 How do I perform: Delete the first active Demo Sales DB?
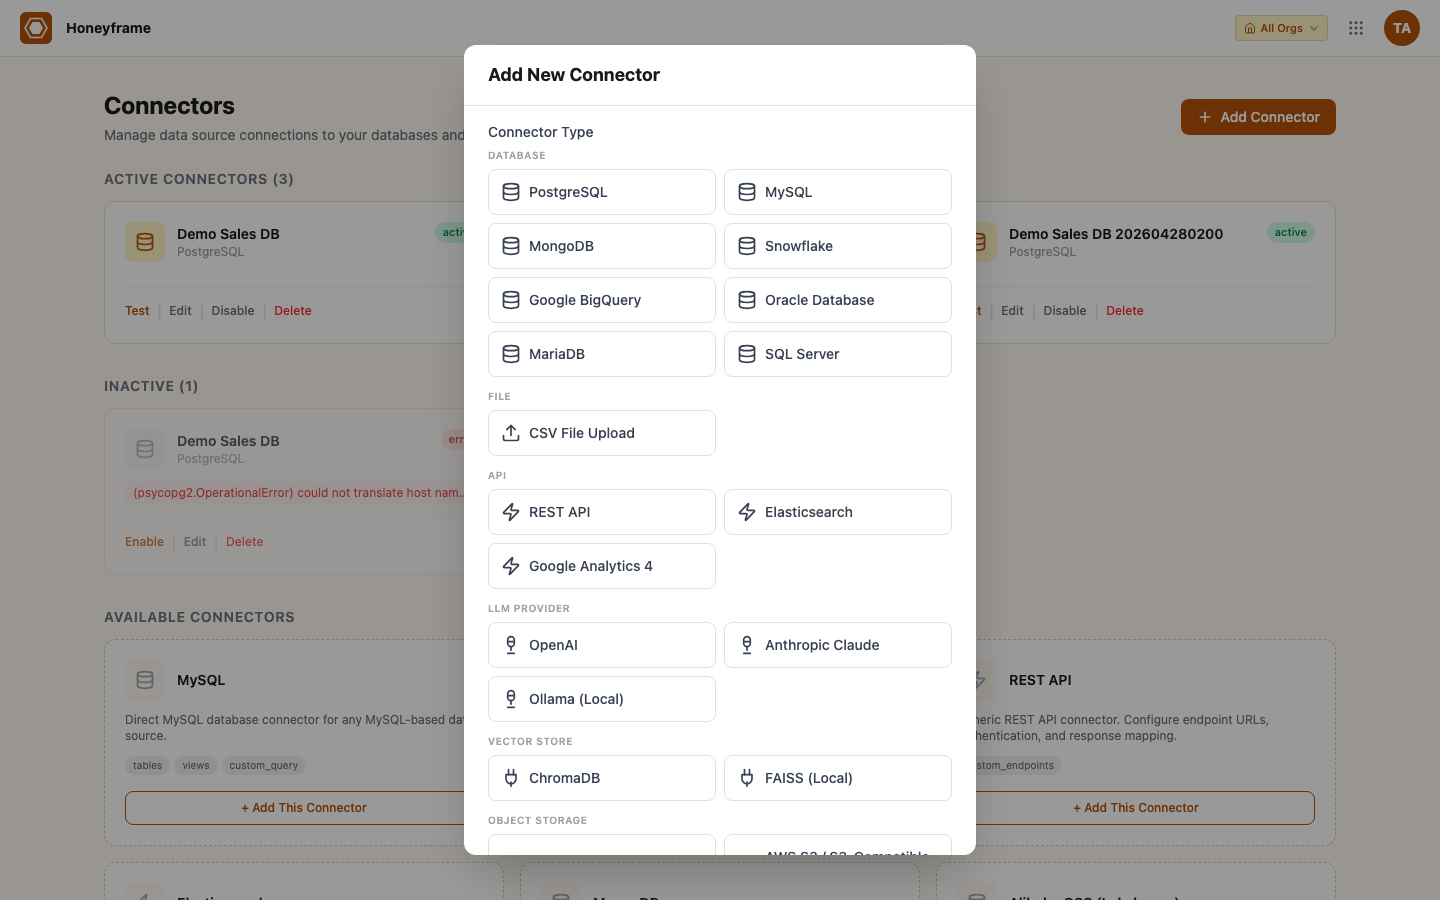click(293, 311)
